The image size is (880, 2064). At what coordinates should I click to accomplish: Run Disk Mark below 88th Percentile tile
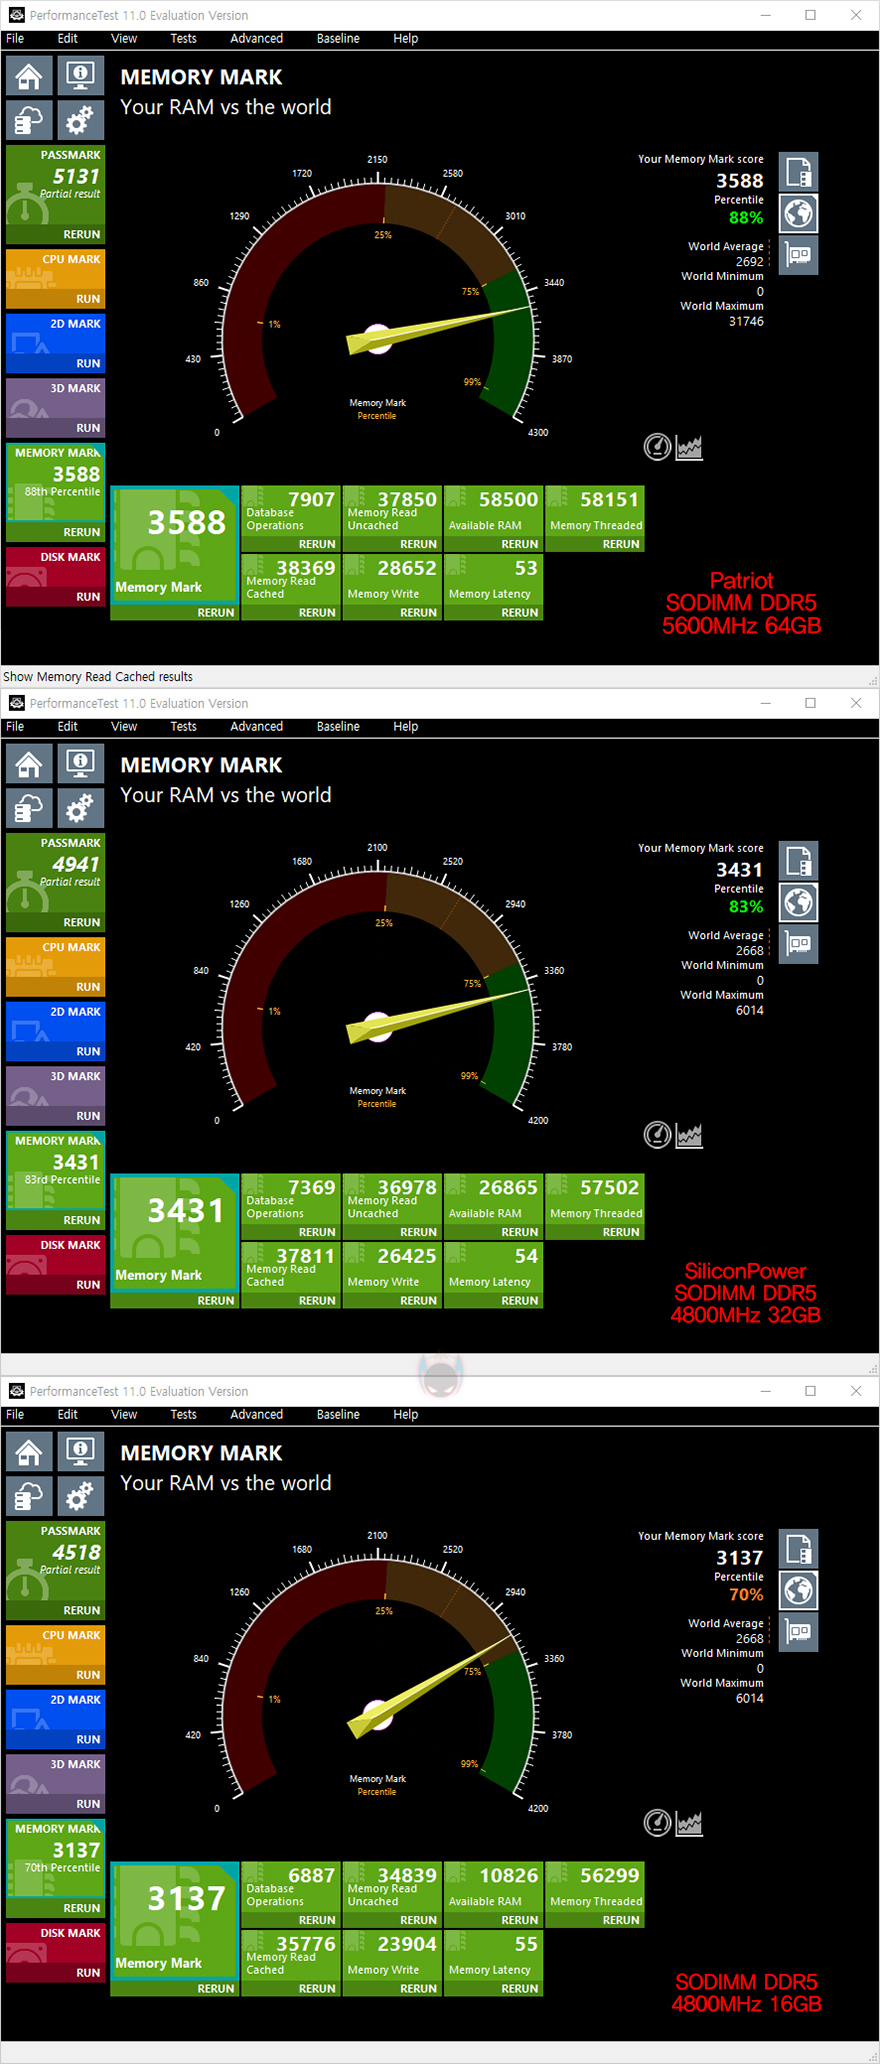[x=88, y=597]
